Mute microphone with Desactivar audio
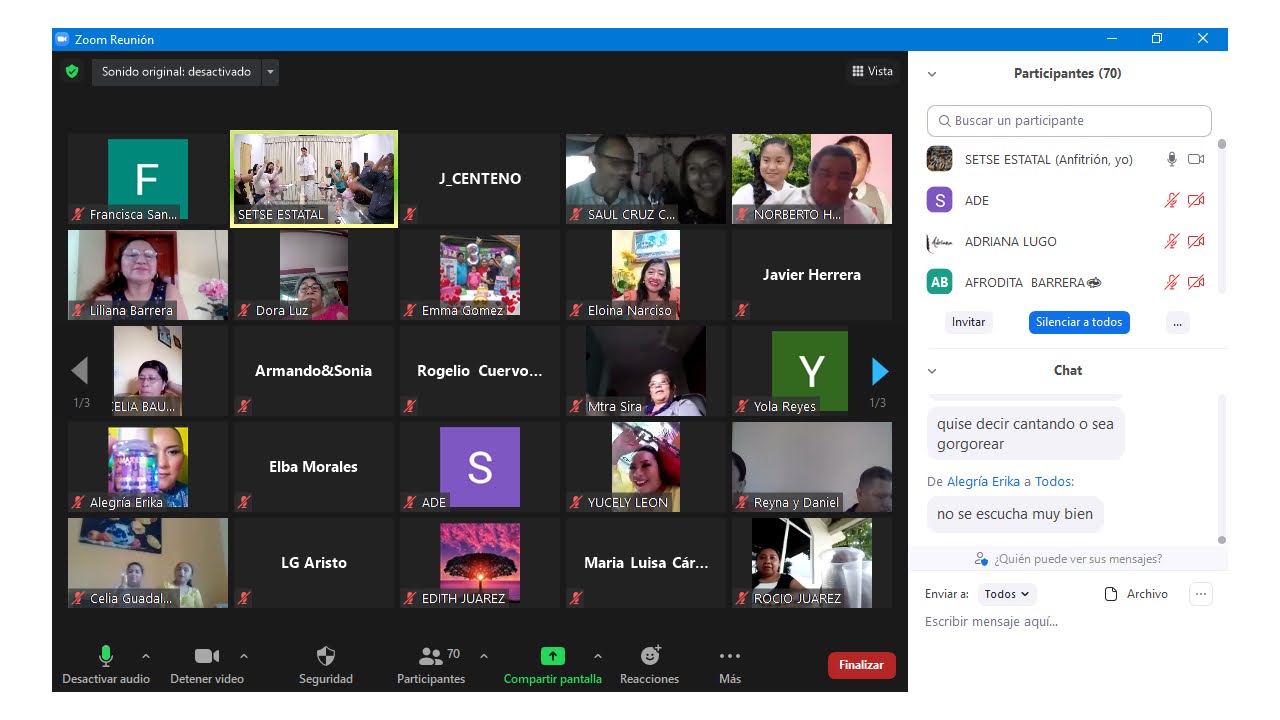Viewport: 1280px width, 720px height. point(105,656)
